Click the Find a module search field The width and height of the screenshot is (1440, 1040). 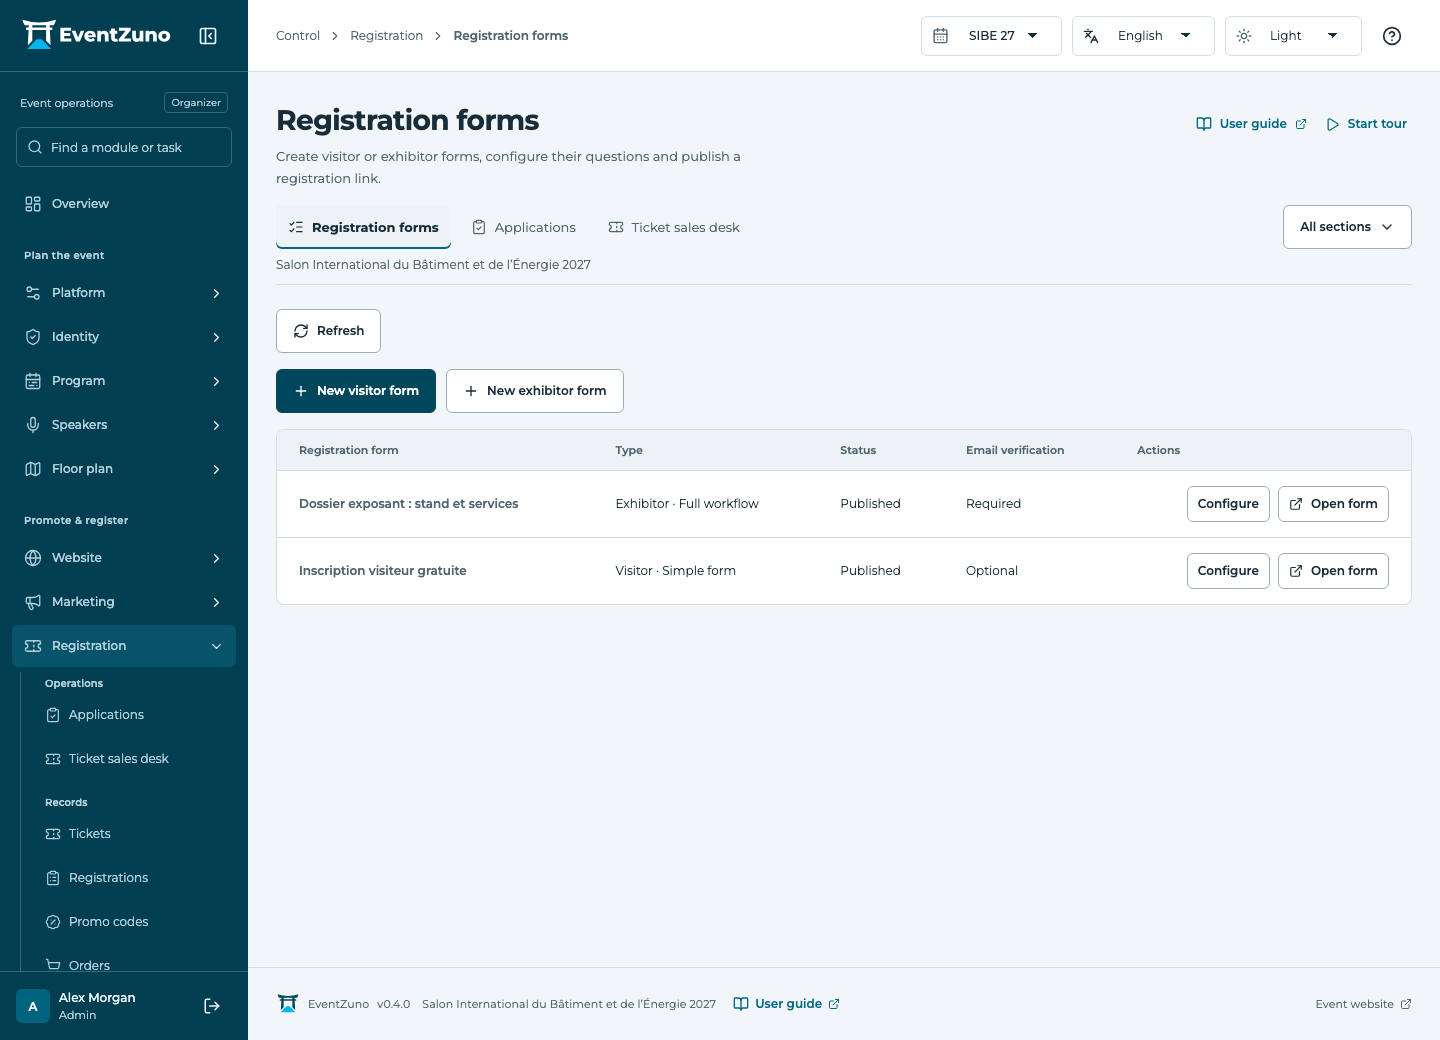pos(124,147)
